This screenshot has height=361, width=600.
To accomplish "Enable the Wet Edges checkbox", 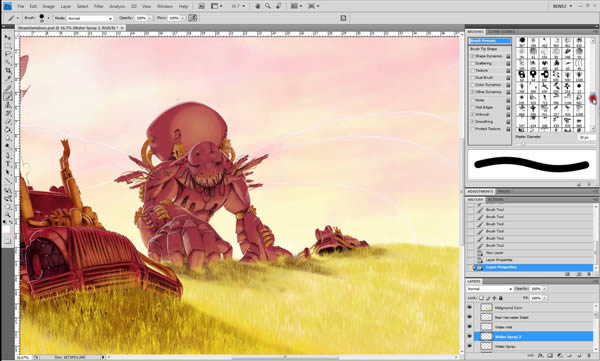I will pos(473,108).
